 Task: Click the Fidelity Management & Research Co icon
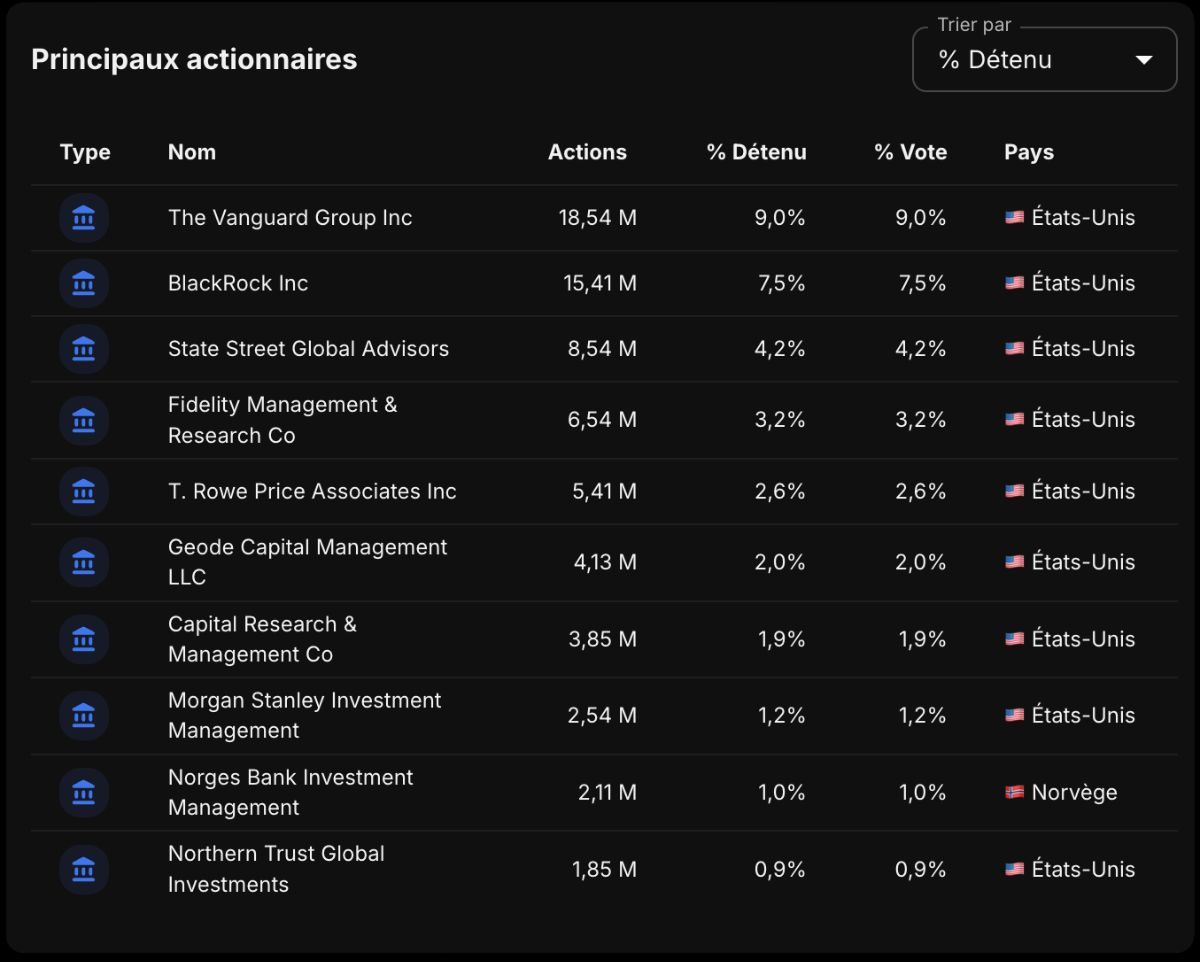(84, 420)
